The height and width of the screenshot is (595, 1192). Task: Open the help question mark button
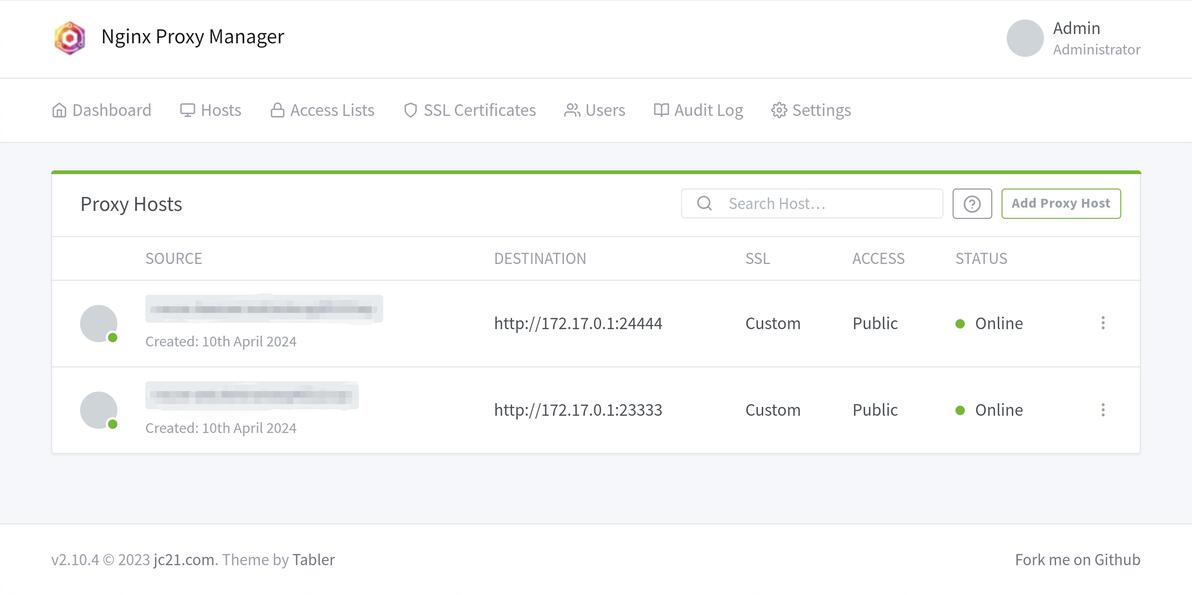[972, 204]
